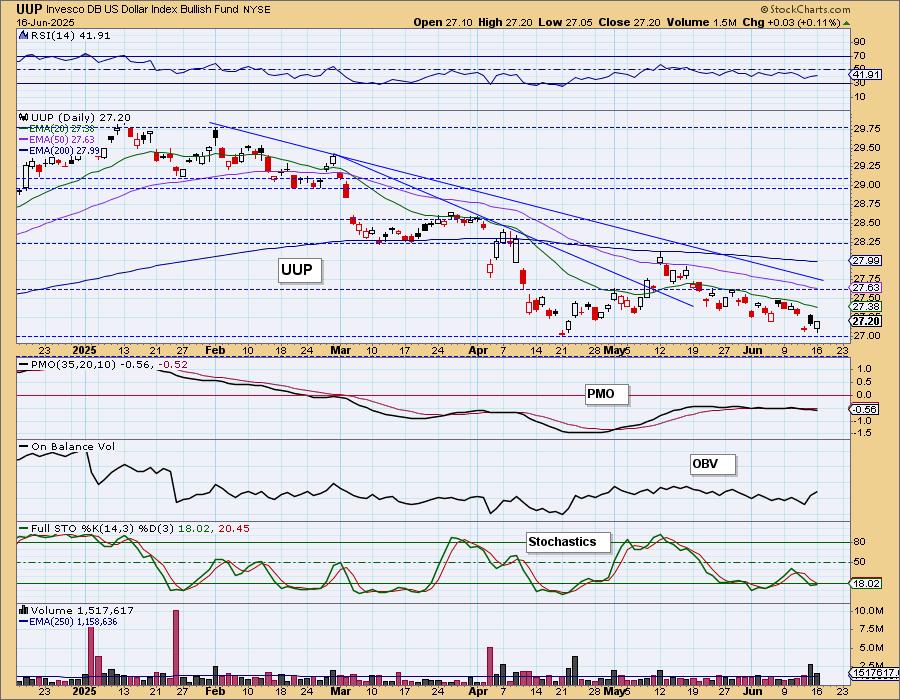Click the tallest volume bar in late January
The height and width of the screenshot is (700, 900).
click(x=176, y=648)
